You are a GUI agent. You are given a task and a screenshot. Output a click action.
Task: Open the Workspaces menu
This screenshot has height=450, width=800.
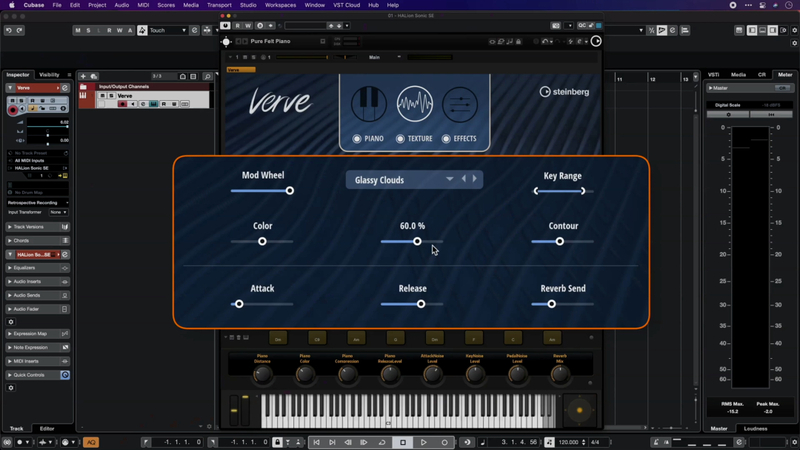[x=280, y=5]
